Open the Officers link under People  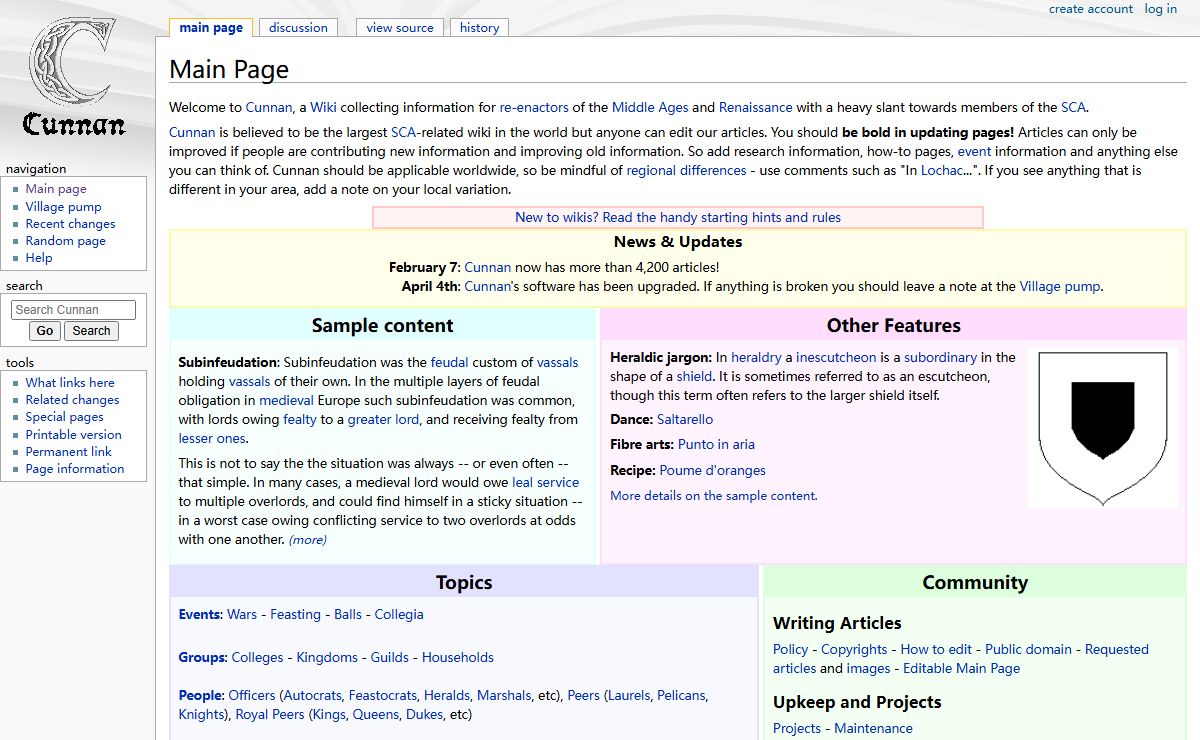[252, 696]
